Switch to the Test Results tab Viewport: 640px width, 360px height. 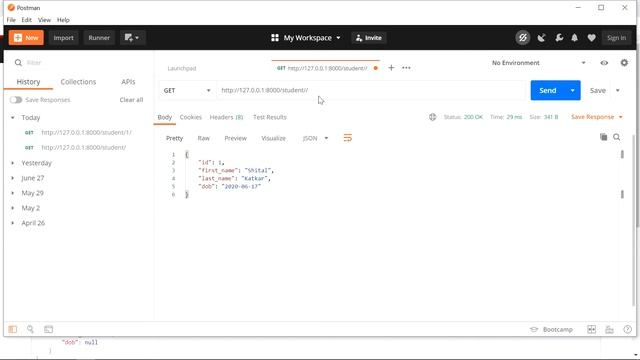coord(270,117)
